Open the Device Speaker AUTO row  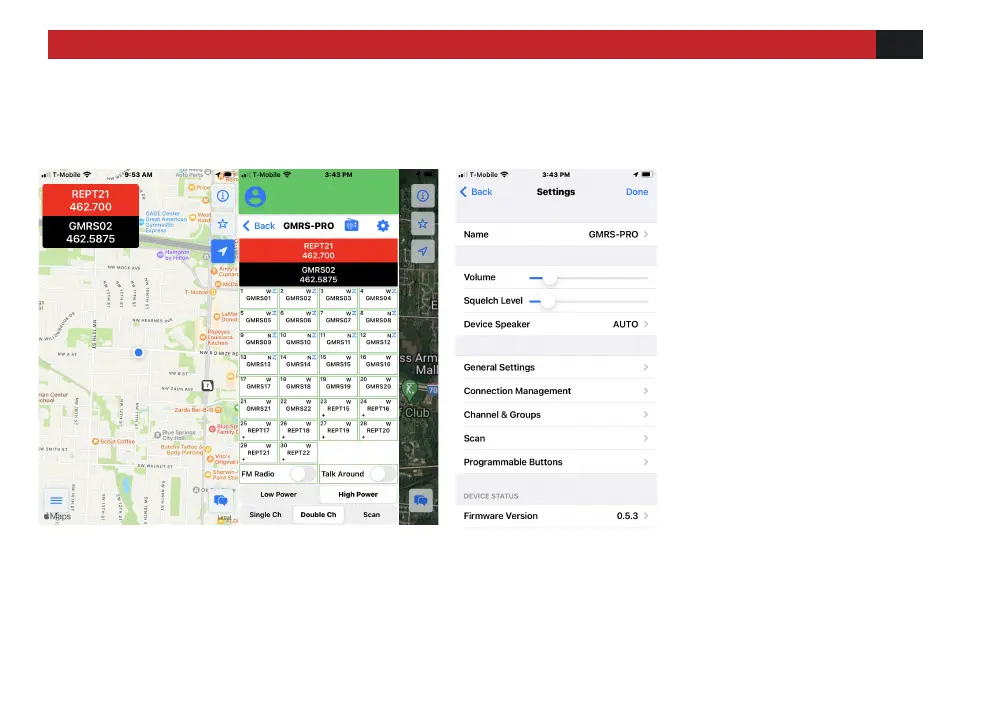point(556,324)
